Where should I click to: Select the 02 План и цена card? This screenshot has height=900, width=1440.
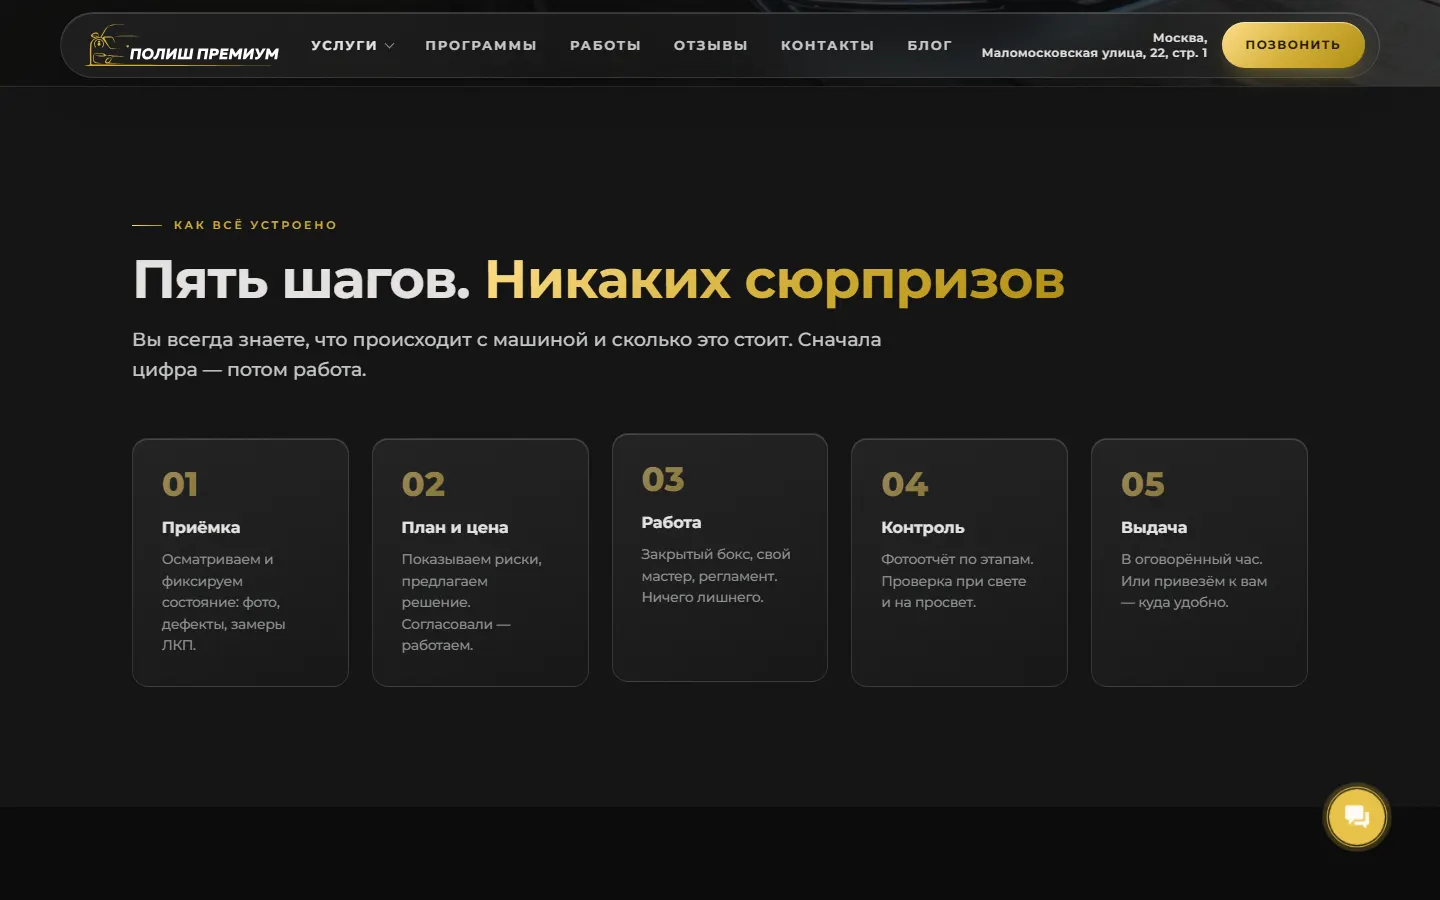point(480,562)
